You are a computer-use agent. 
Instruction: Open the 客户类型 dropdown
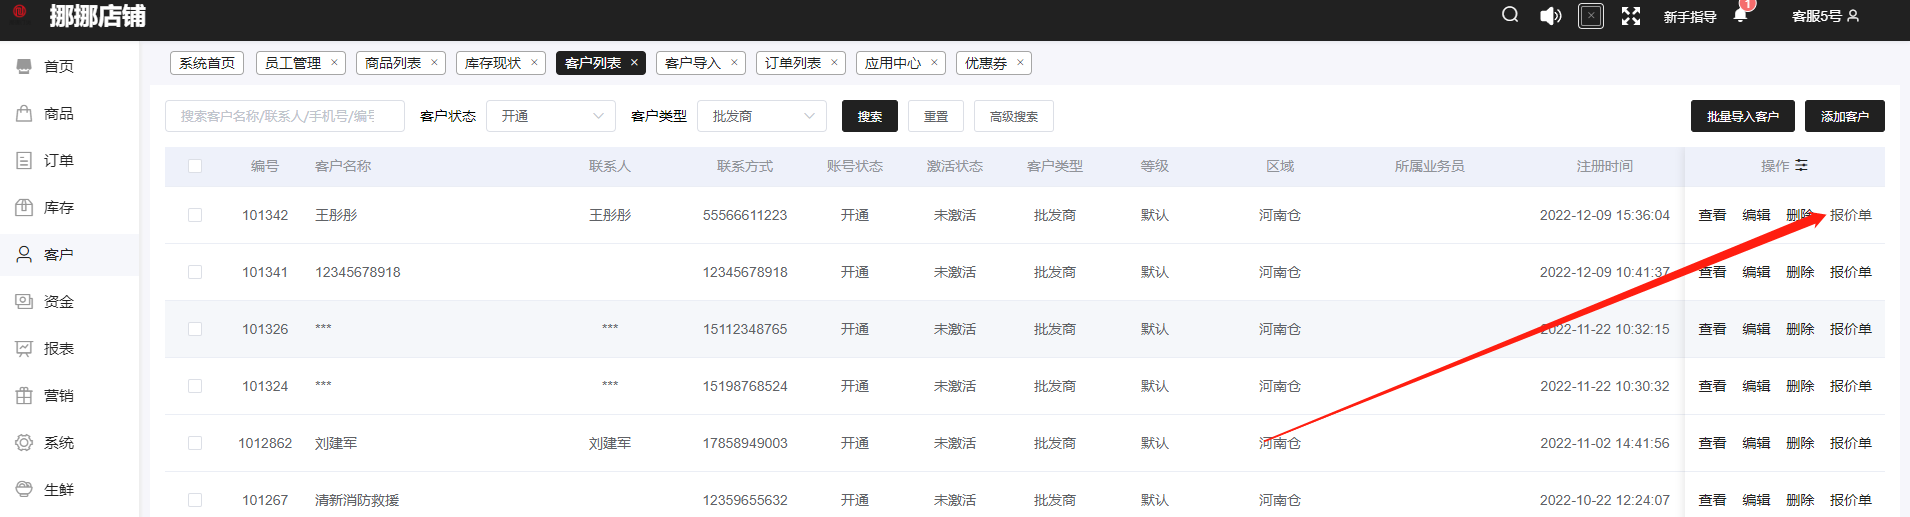[762, 117]
